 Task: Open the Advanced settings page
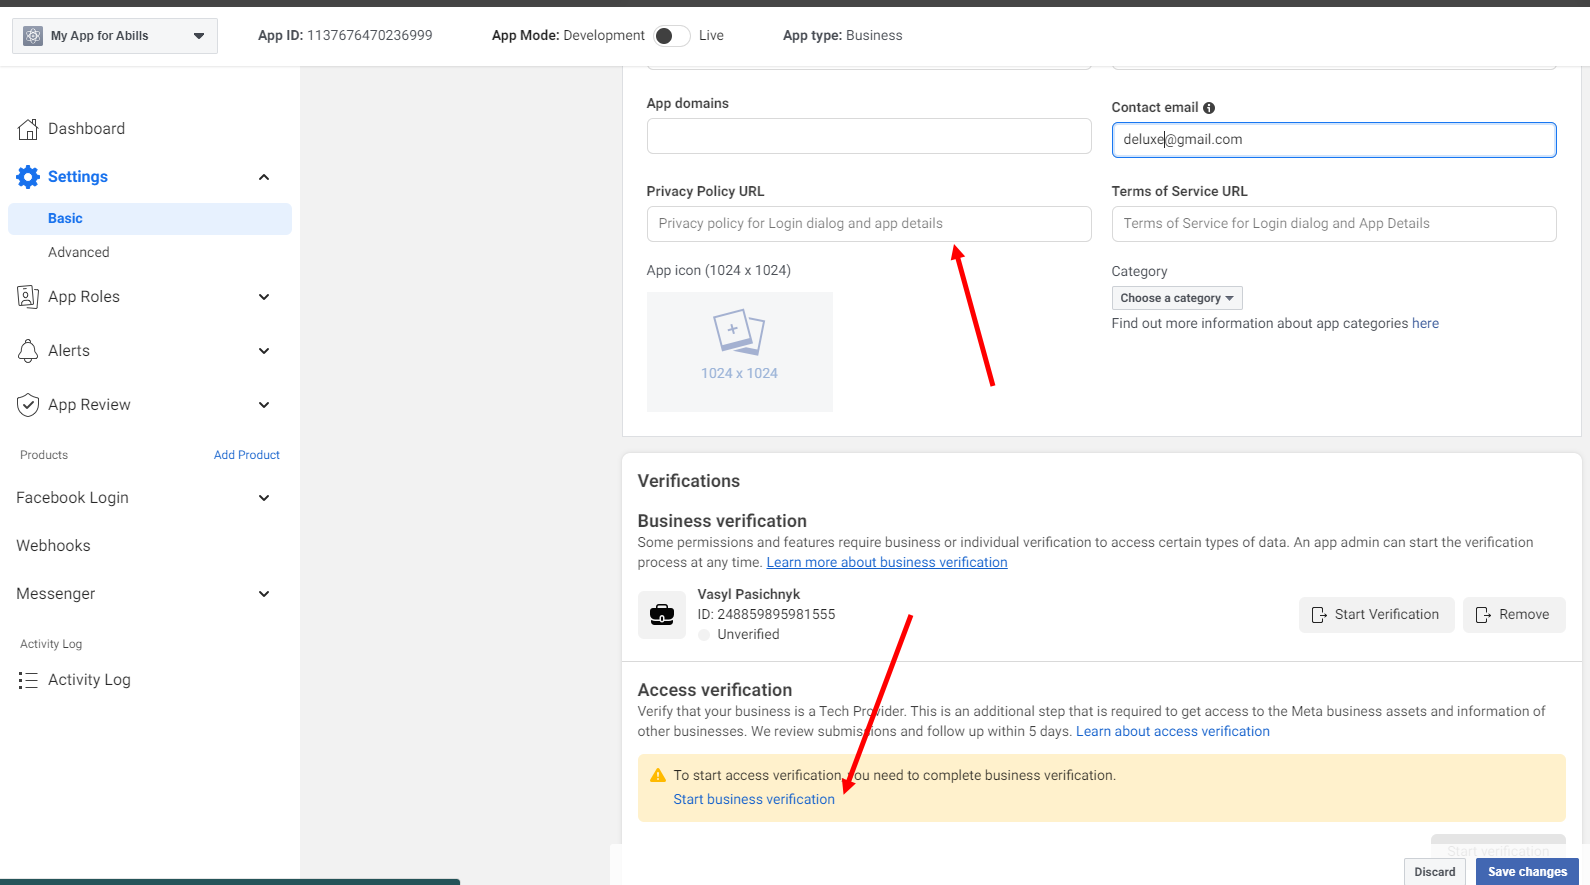(x=79, y=253)
